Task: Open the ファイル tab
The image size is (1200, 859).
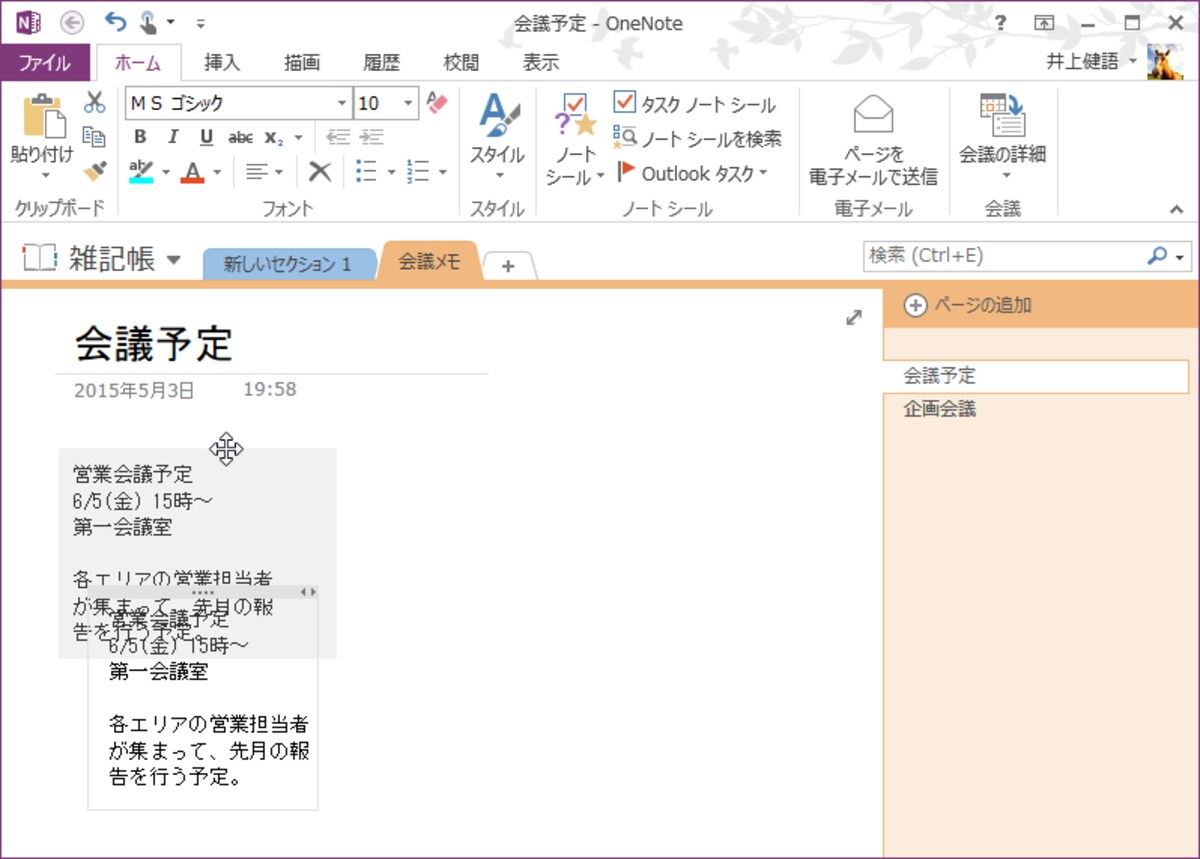Action: point(45,63)
